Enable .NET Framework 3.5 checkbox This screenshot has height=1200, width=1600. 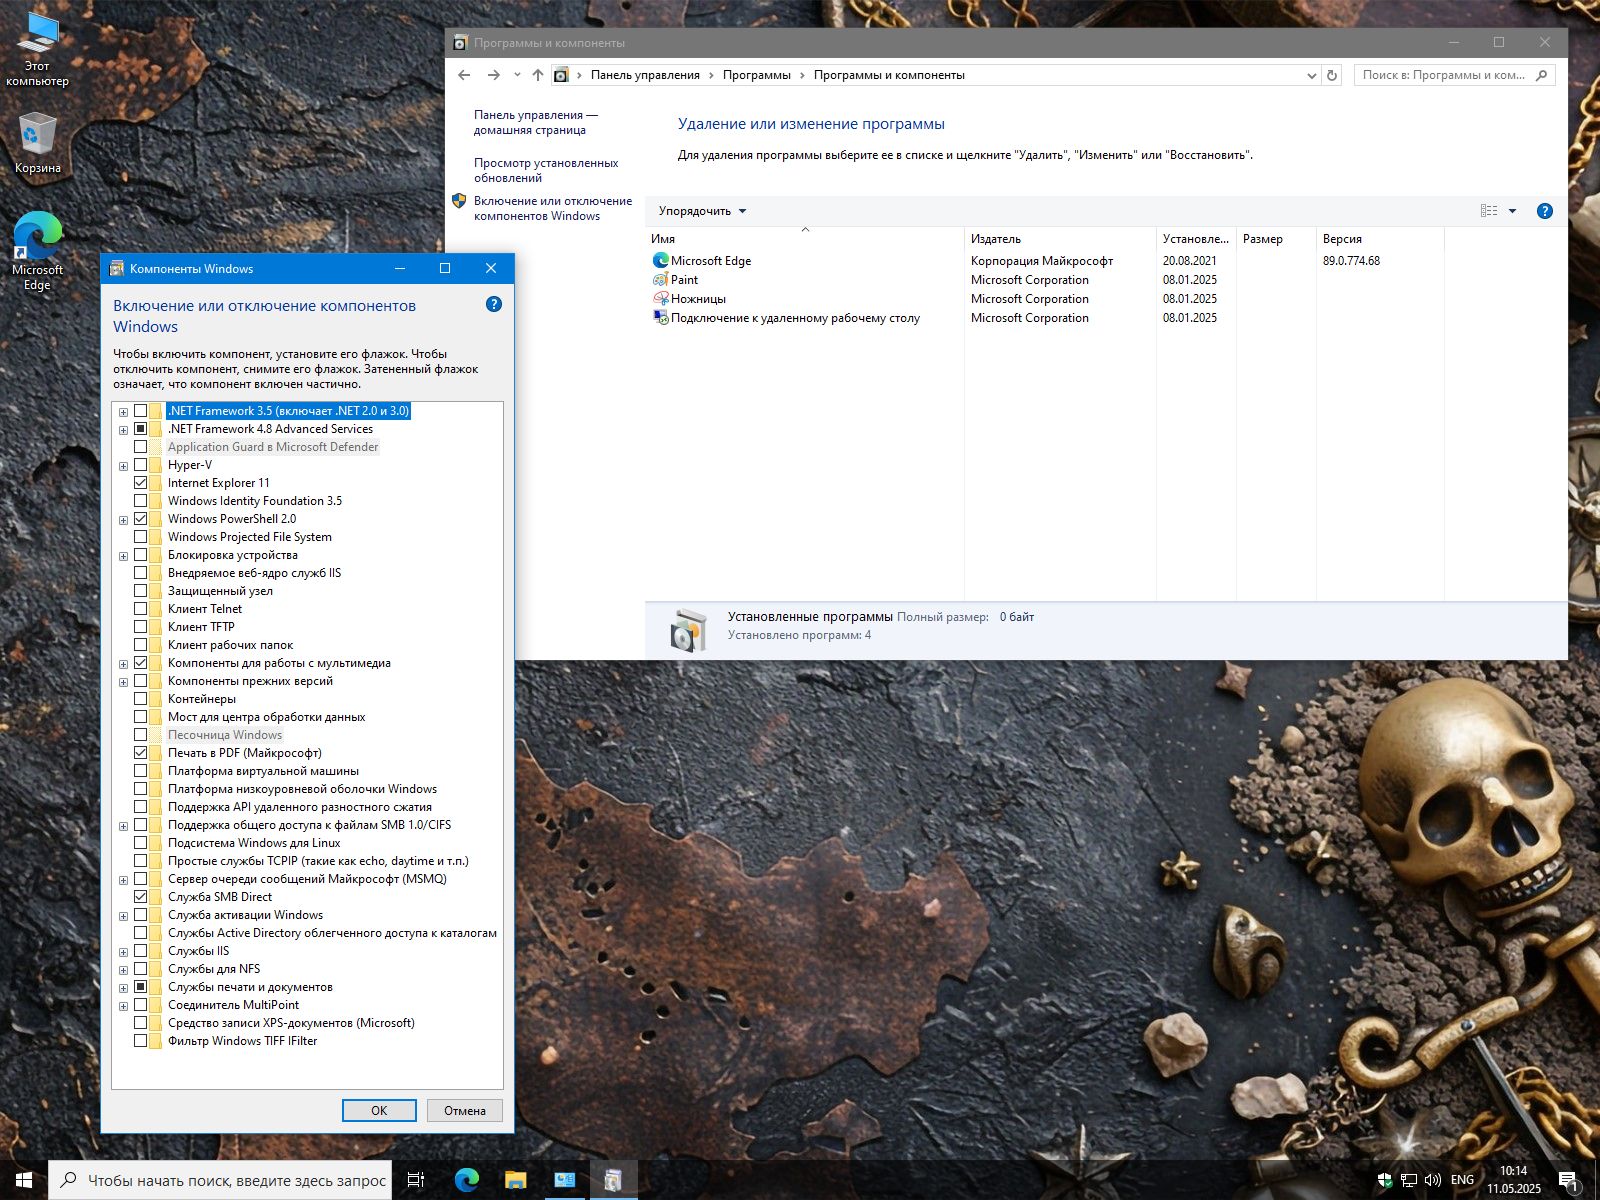(x=141, y=411)
